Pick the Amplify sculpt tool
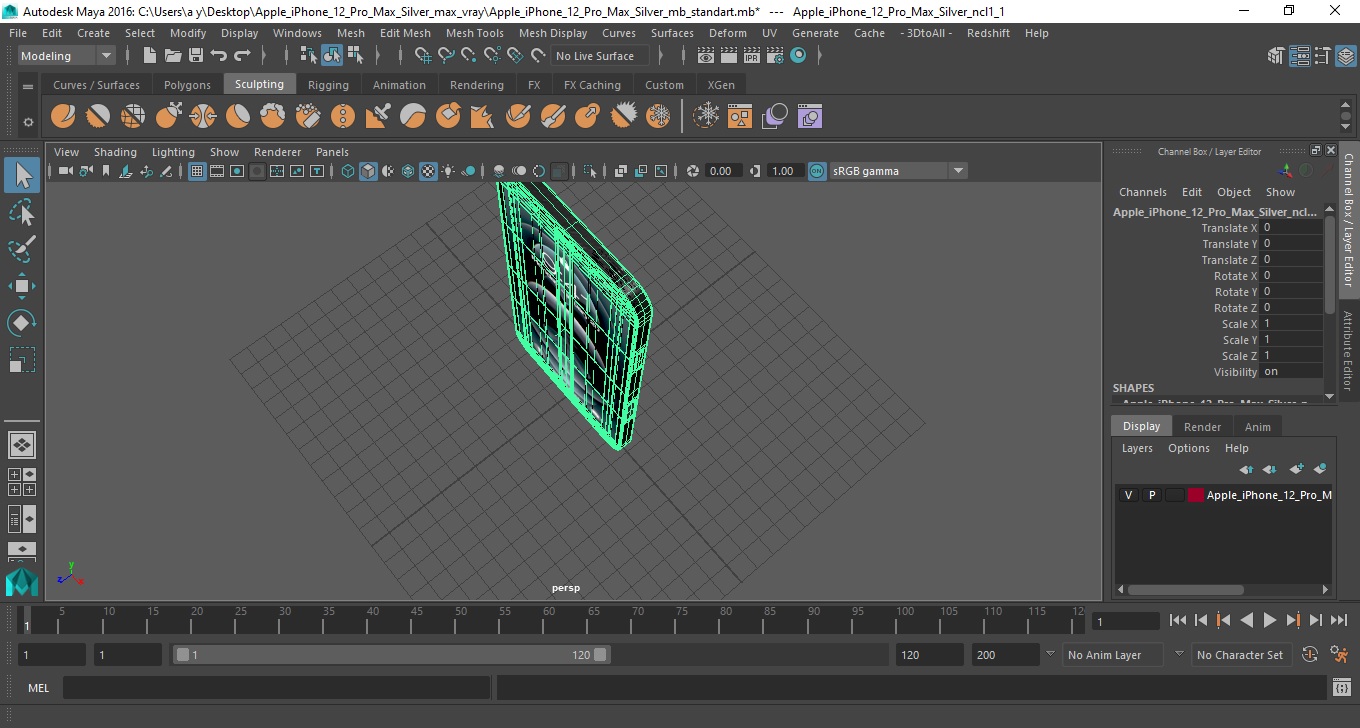This screenshot has height=728, width=1360. [623, 116]
